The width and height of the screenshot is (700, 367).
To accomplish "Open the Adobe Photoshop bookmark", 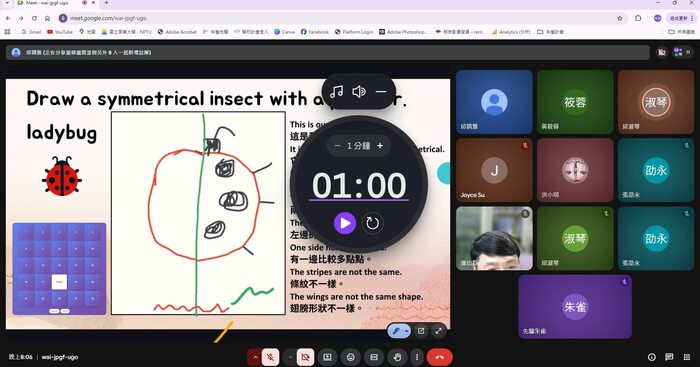I will pyautogui.click(x=404, y=32).
